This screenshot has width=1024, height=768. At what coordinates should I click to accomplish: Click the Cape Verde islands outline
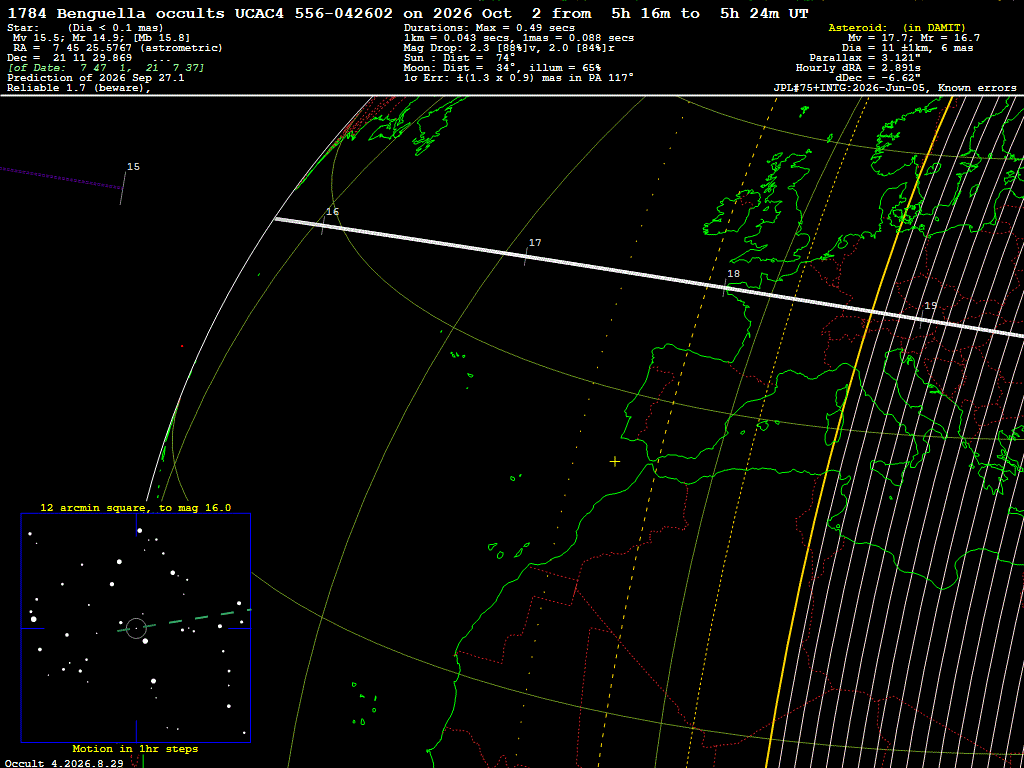point(363,704)
